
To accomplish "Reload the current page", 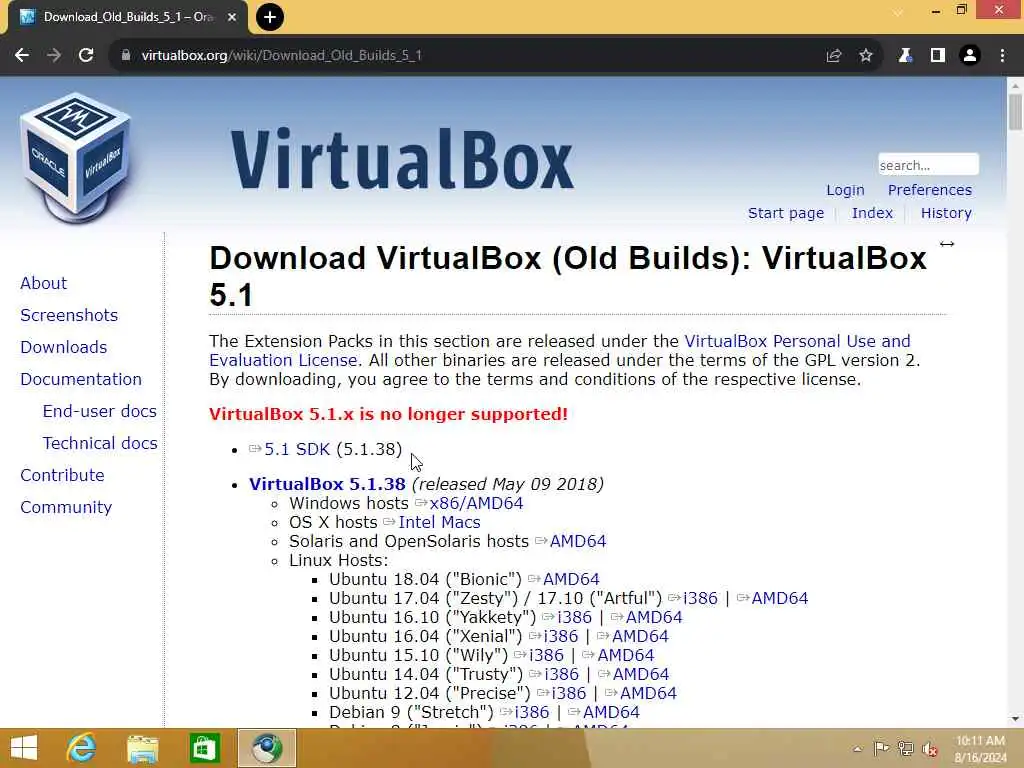I will point(86,56).
